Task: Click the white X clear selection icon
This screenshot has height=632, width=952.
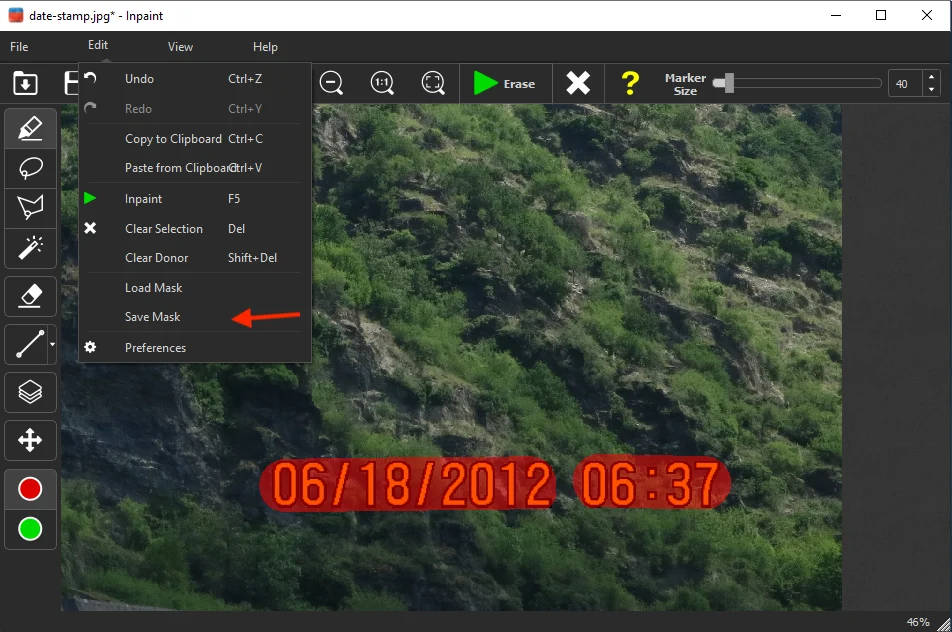Action: pos(578,83)
